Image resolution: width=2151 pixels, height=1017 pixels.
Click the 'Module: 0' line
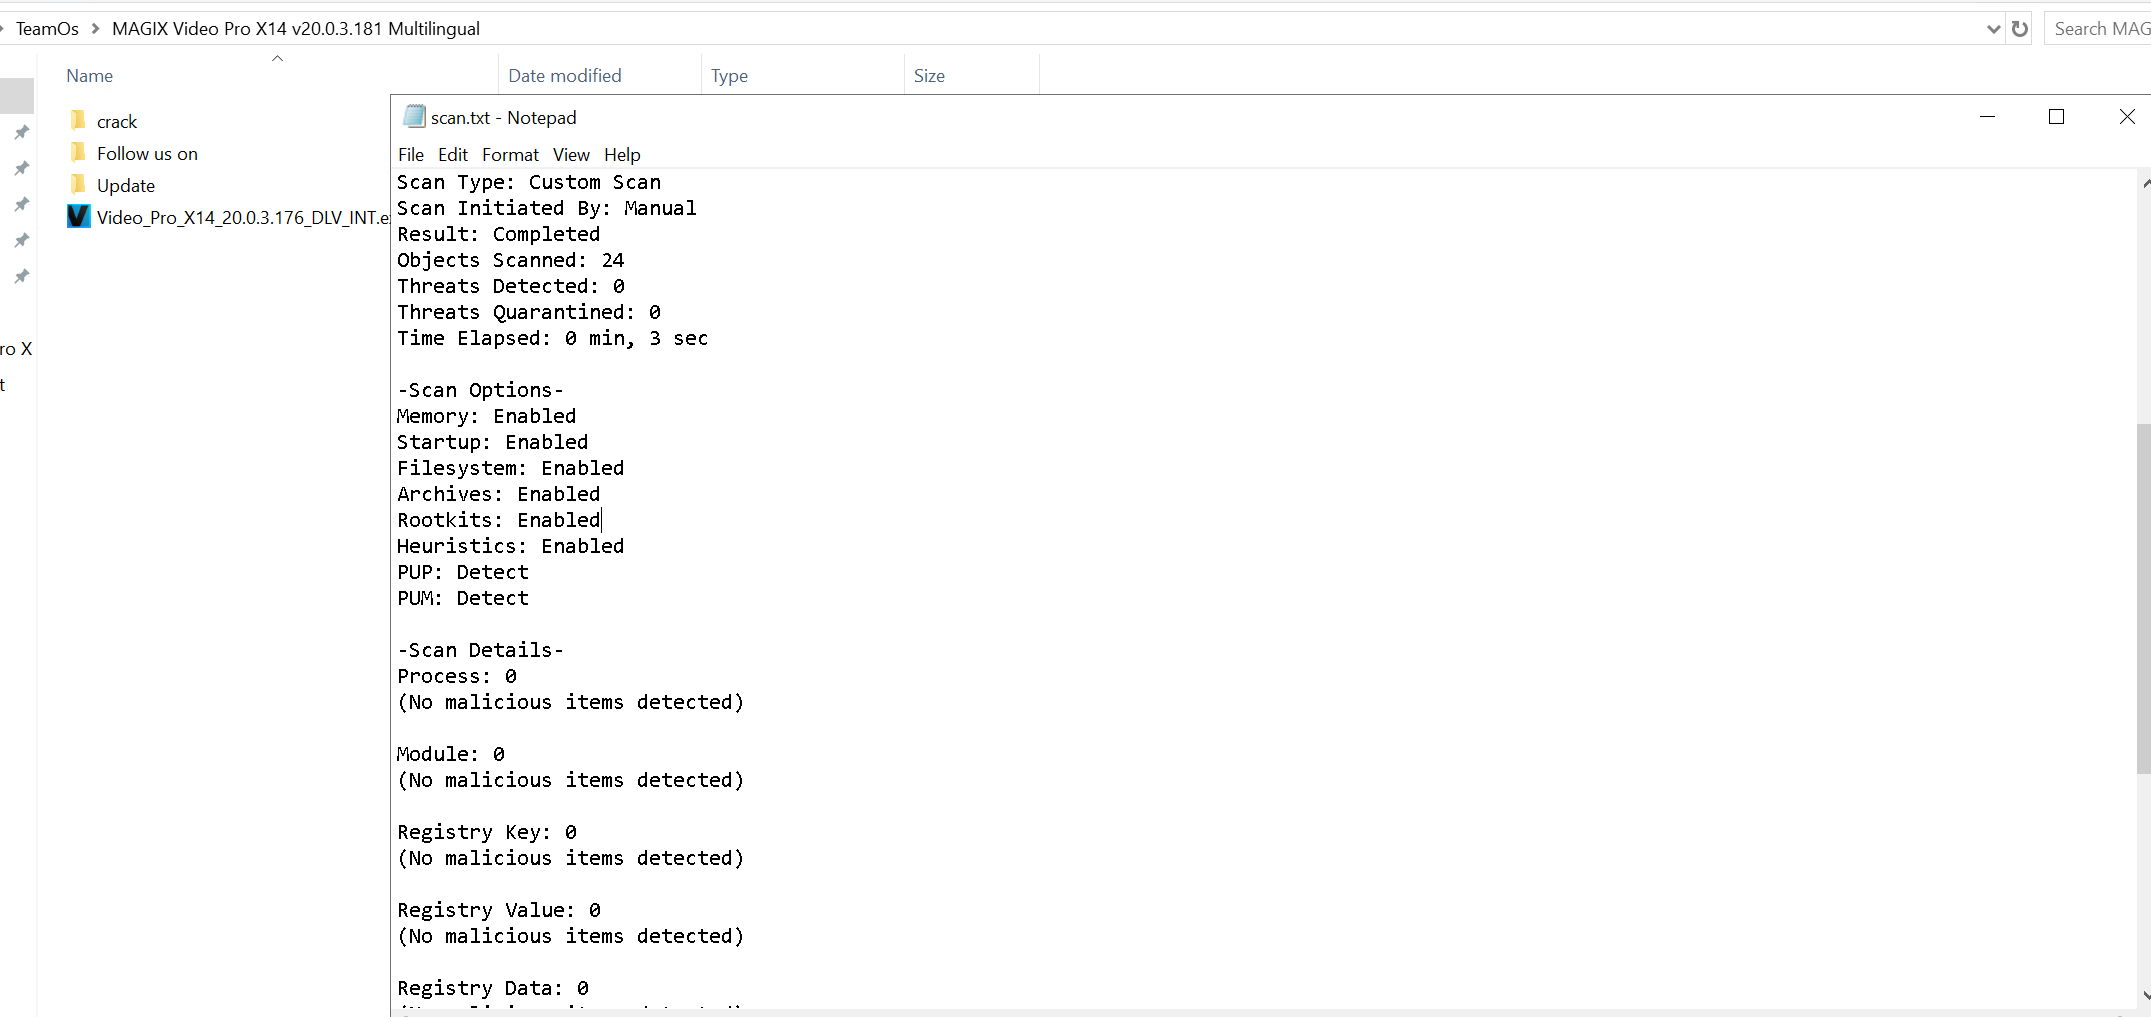(451, 754)
